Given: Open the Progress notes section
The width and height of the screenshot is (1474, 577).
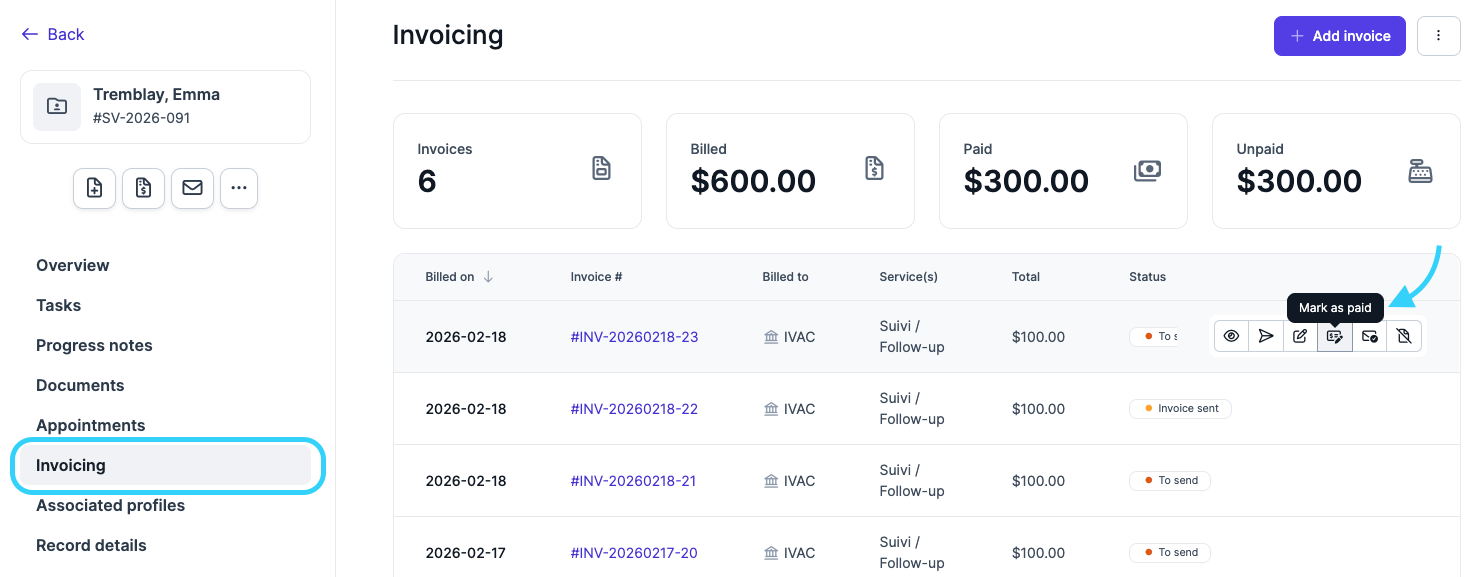Looking at the screenshot, I should click(x=94, y=345).
